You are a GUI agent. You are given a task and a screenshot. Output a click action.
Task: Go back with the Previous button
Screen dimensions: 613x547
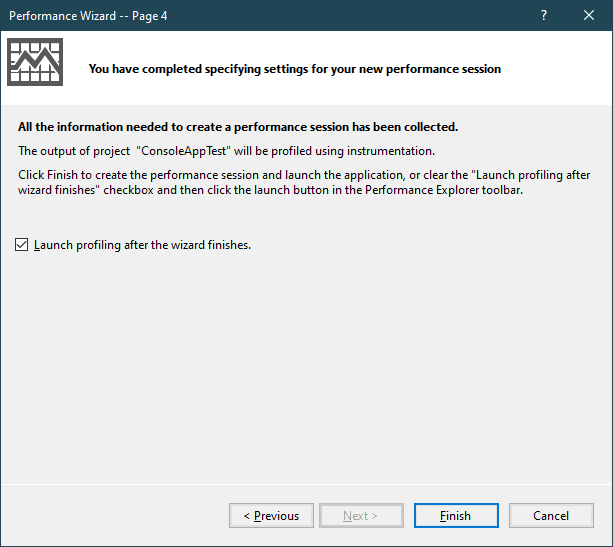[x=271, y=515]
